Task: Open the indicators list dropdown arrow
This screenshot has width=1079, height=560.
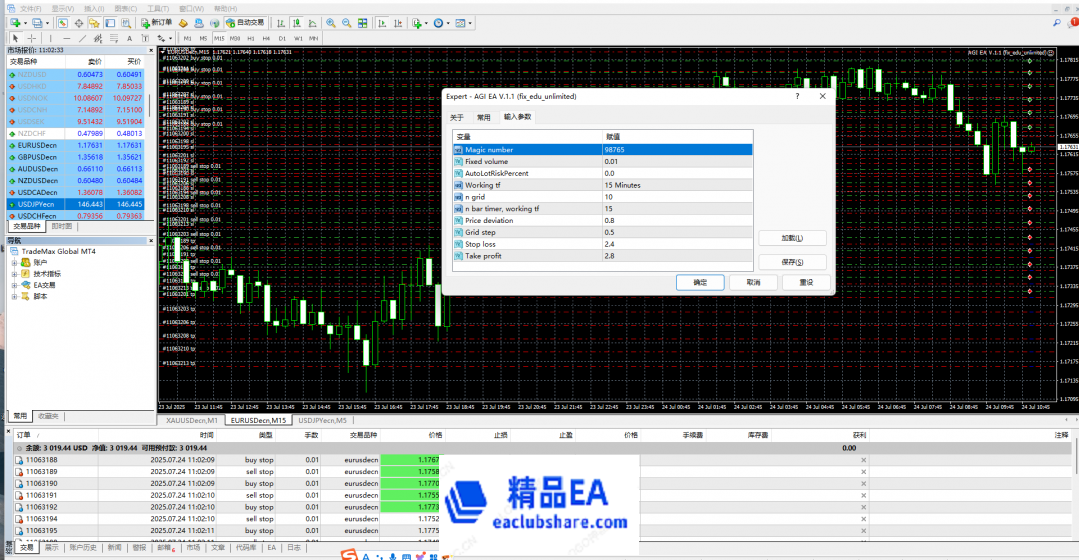Action: pyautogui.click(x=426, y=23)
